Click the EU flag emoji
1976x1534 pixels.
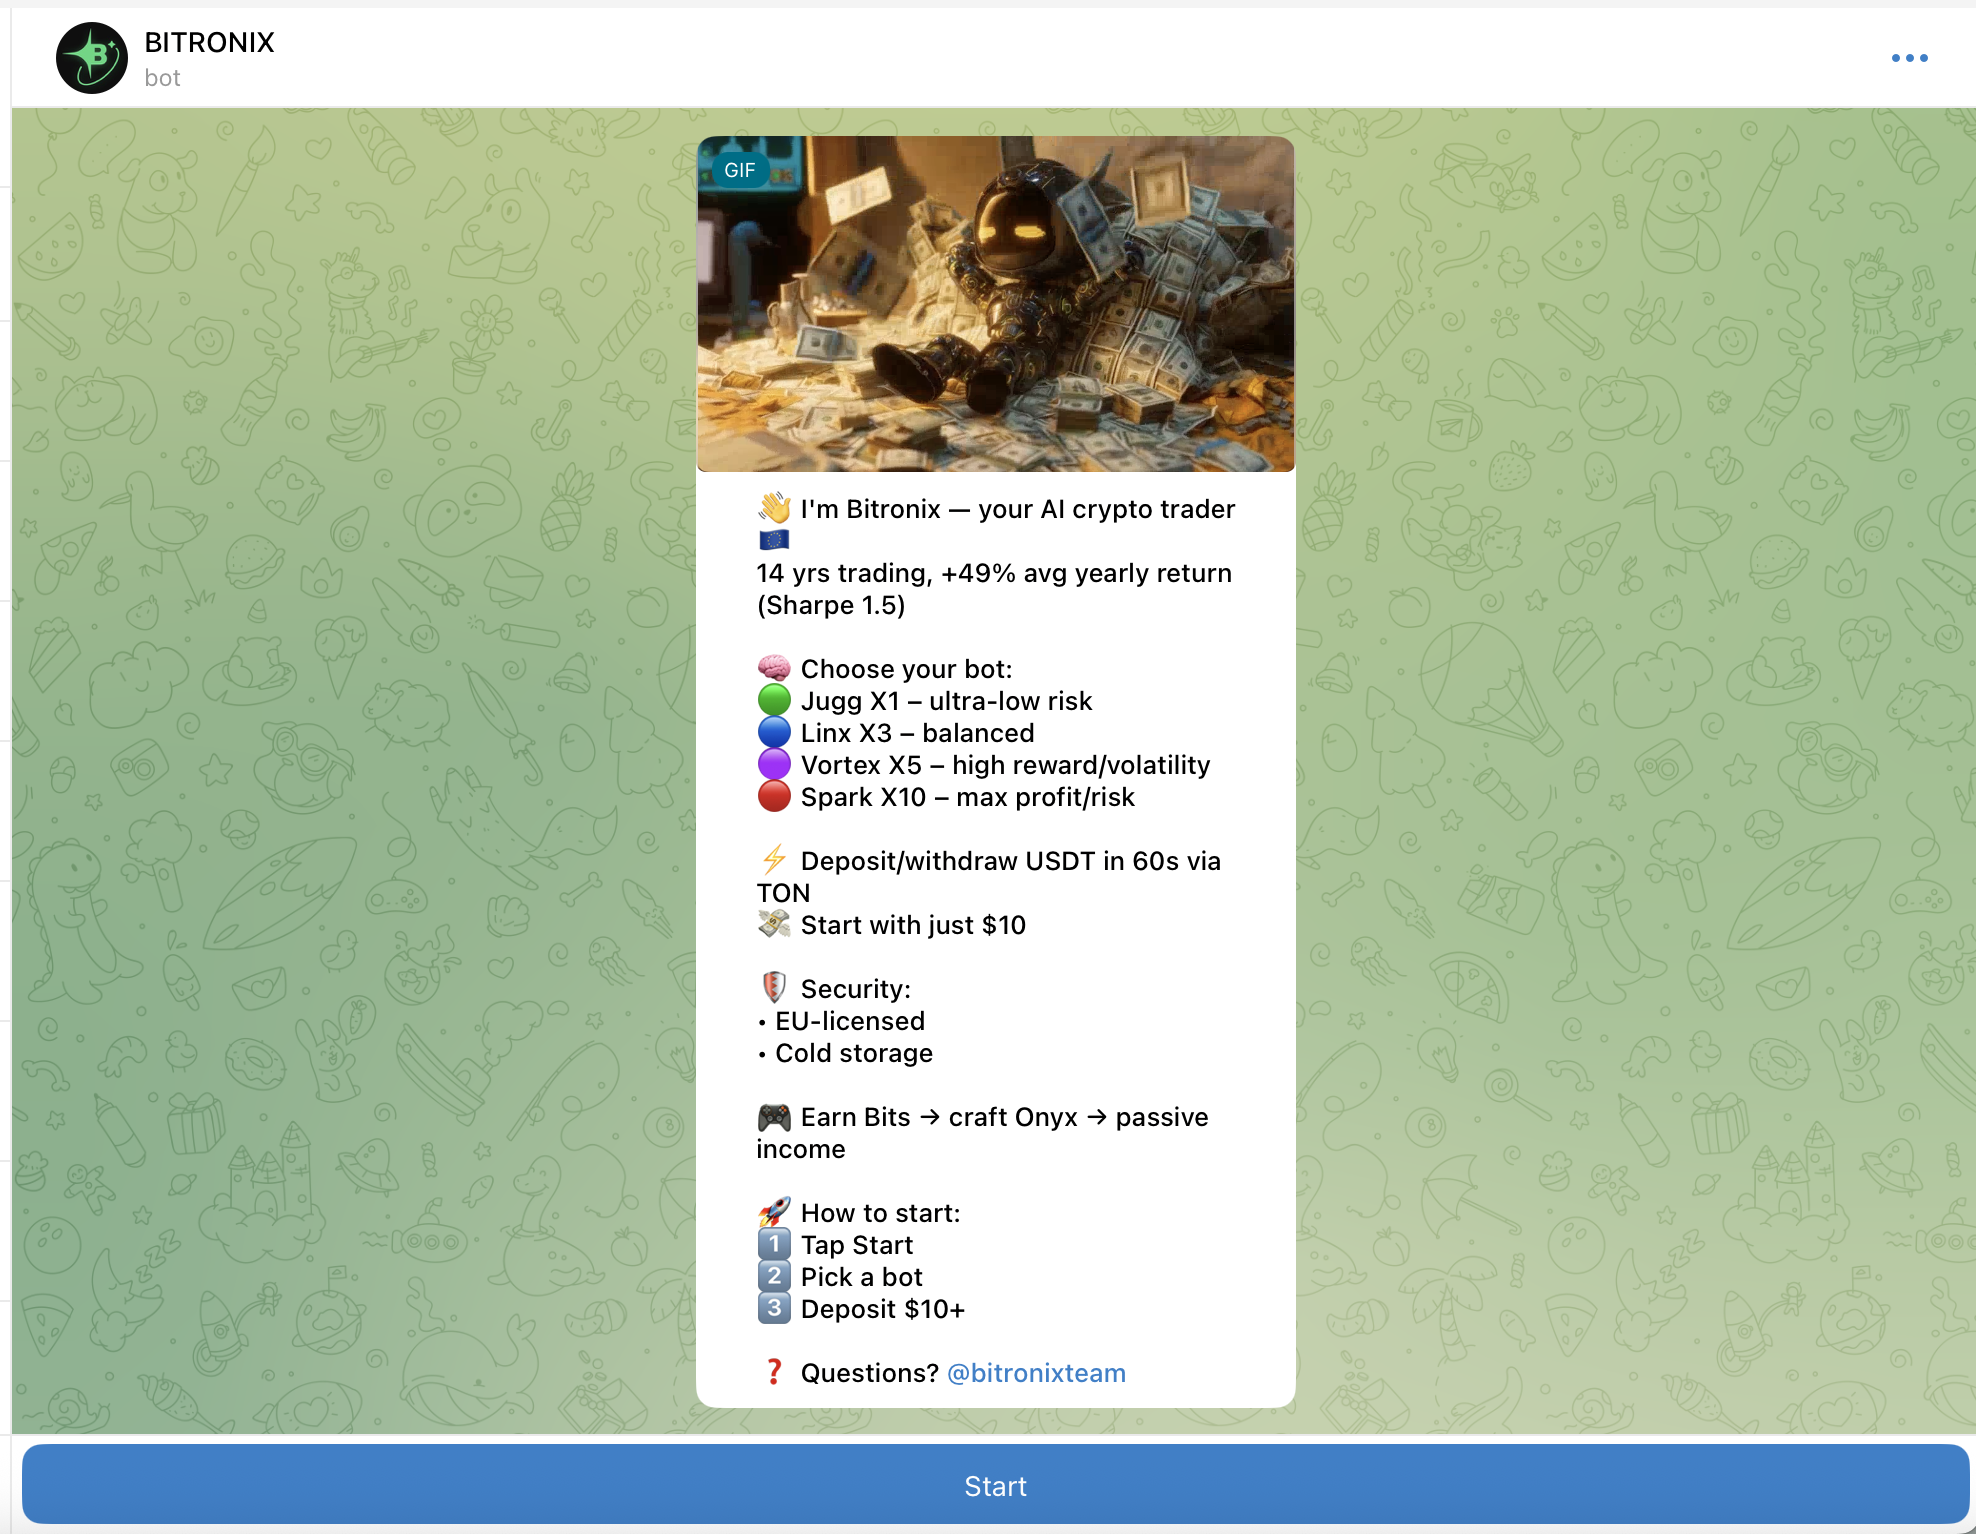click(x=774, y=541)
